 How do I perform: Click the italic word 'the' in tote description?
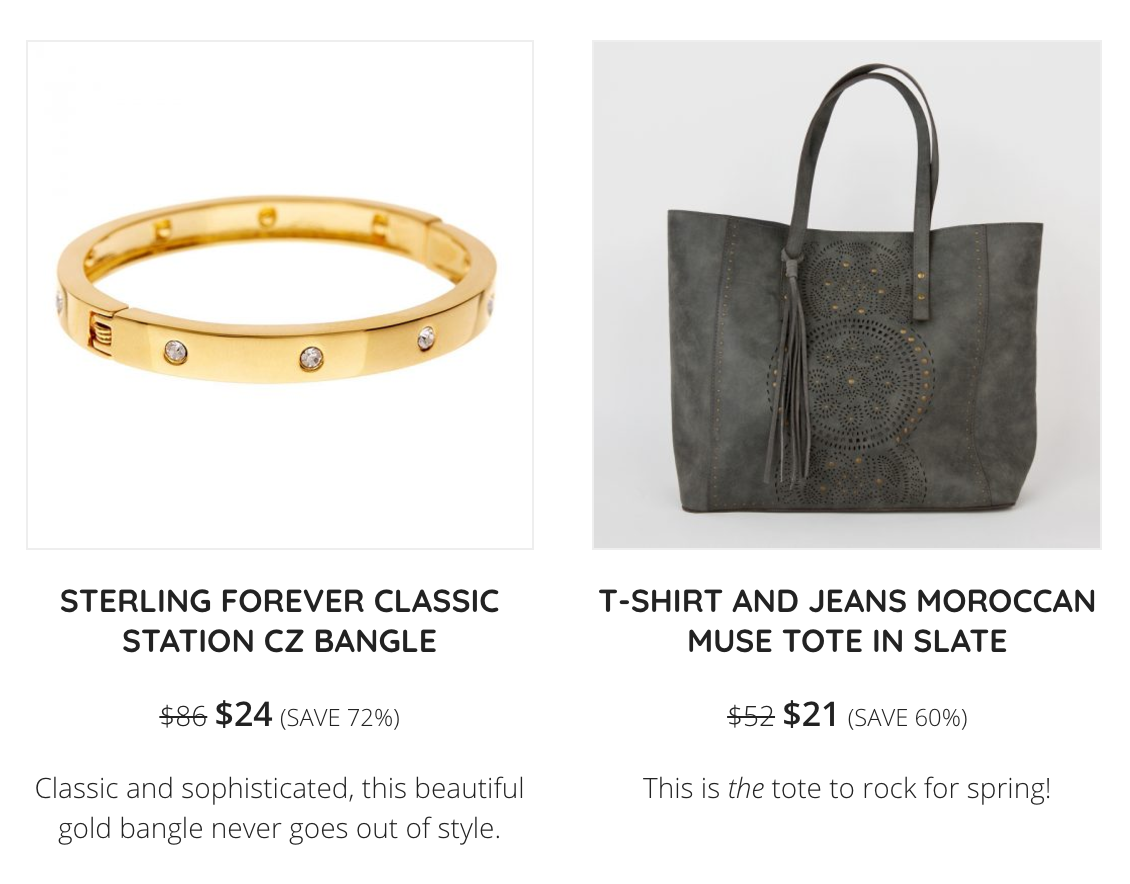pos(746,788)
